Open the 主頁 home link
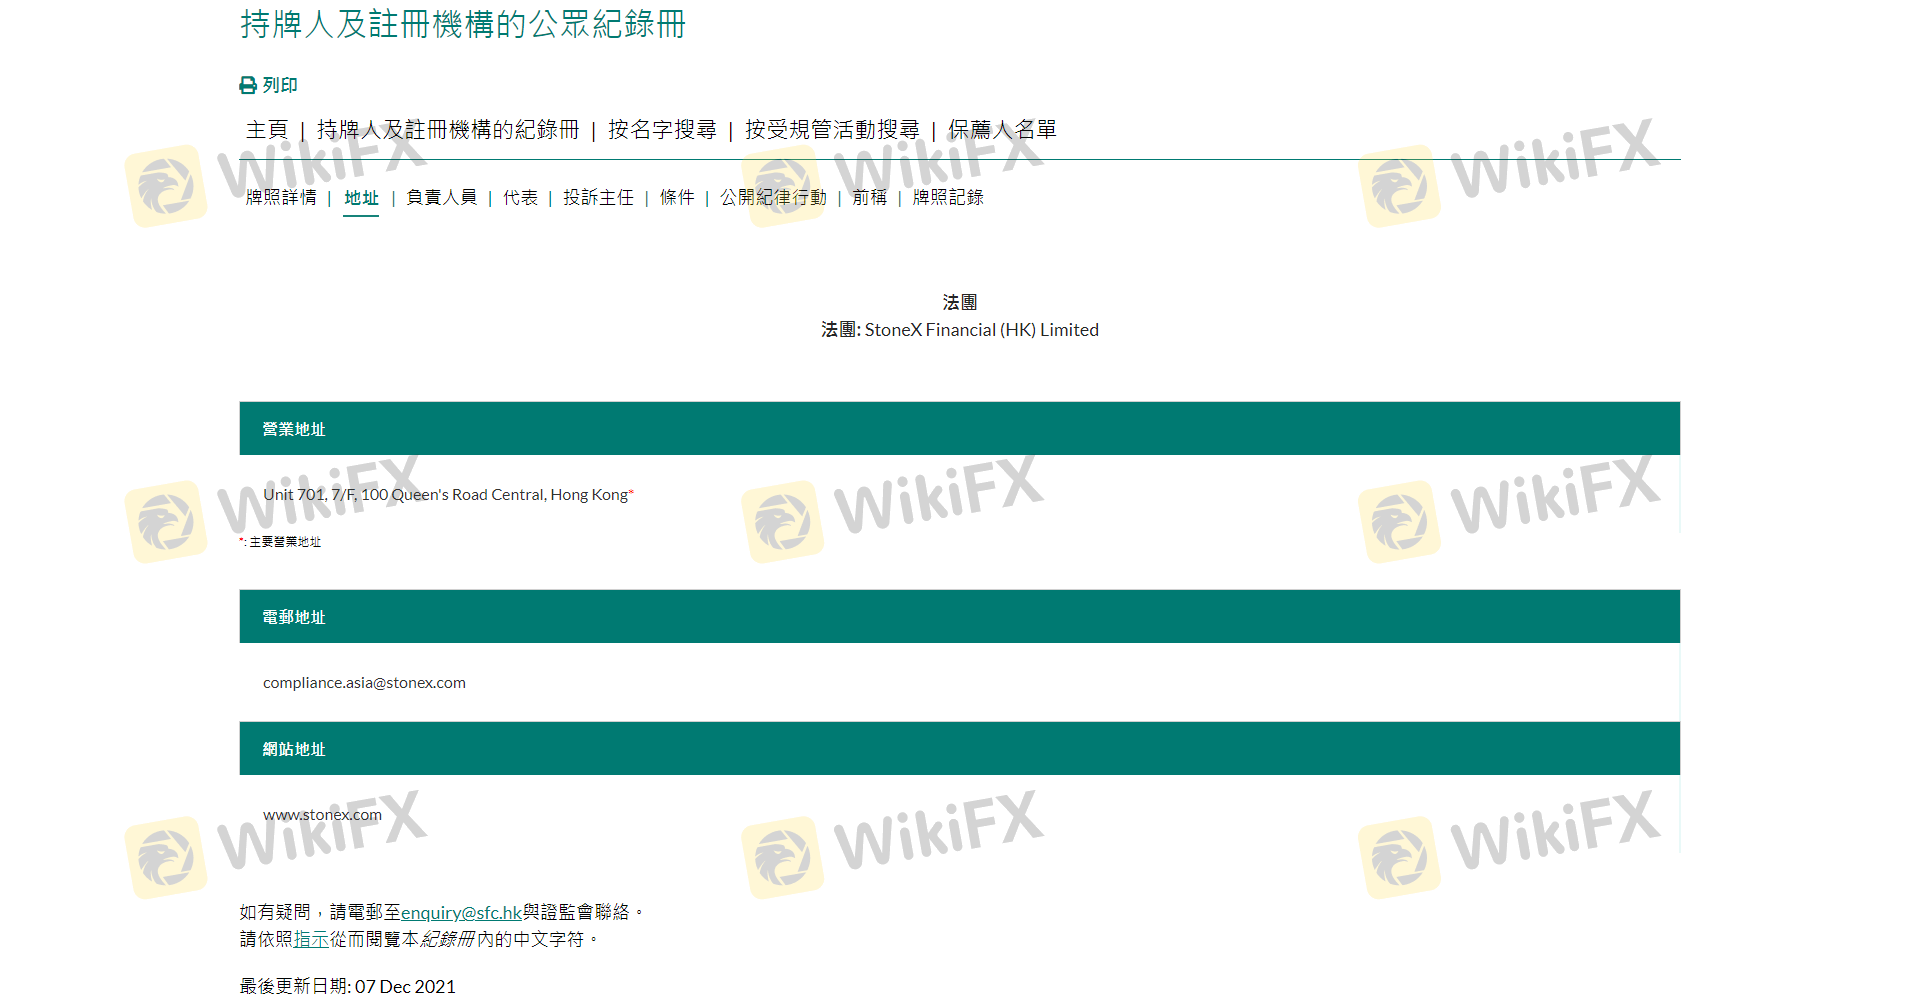Image resolution: width=1920 pixels, height=1000 pixels. [267, 130]
